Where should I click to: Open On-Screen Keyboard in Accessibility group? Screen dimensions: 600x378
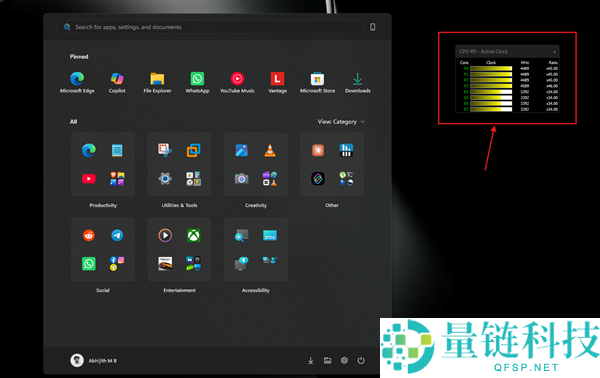pyautogui.click(x=270, y=235)
